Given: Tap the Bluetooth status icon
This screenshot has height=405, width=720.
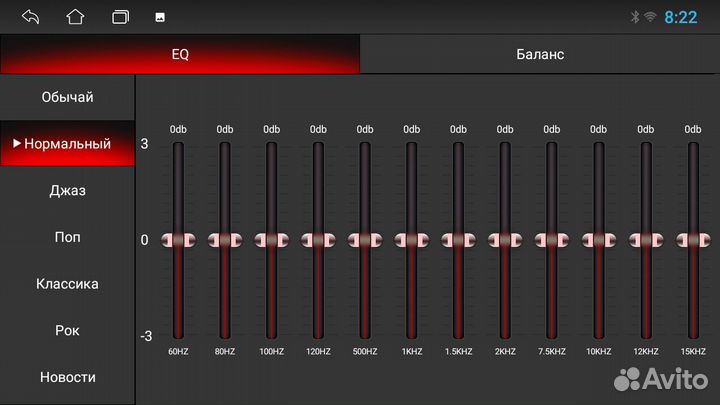Looking at the screenshot, I should (x=633, y=17).
